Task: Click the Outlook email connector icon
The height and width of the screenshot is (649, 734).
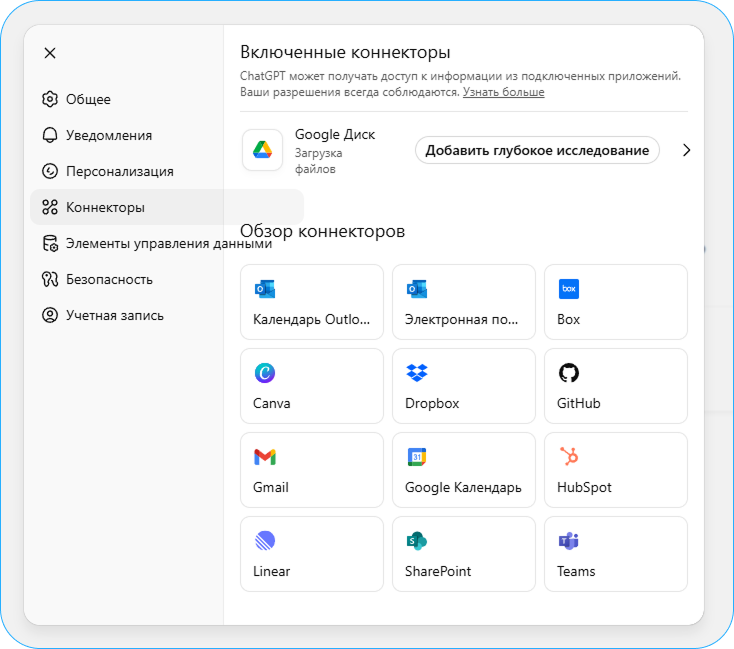Action: tap(417, 289)
